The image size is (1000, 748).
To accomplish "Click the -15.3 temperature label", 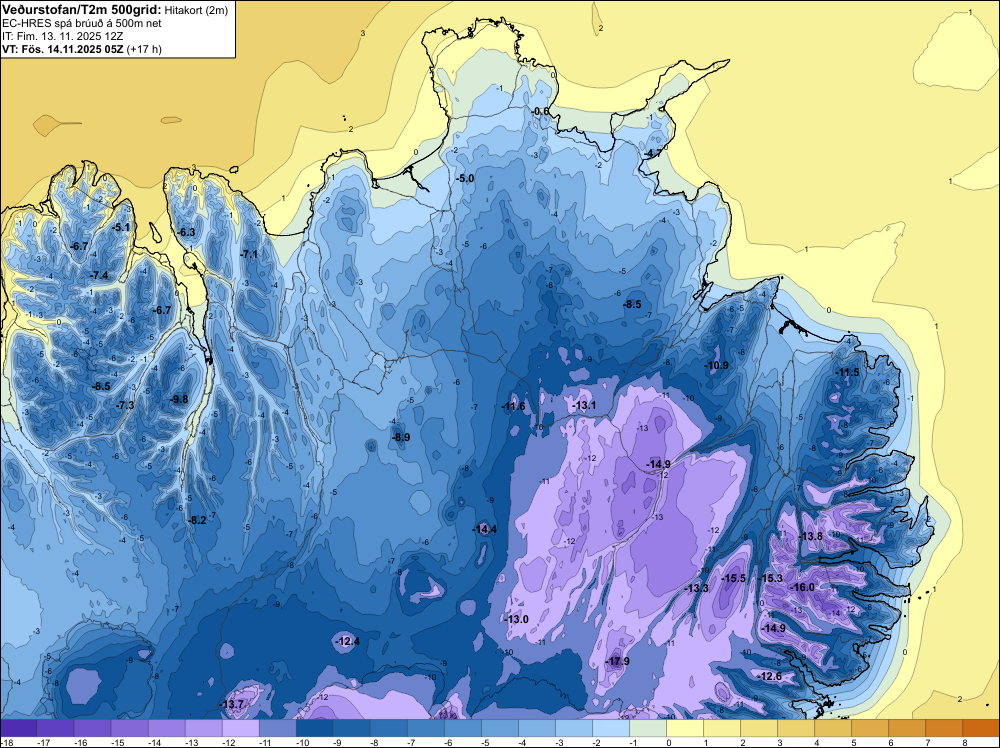I will click(770, 578).
